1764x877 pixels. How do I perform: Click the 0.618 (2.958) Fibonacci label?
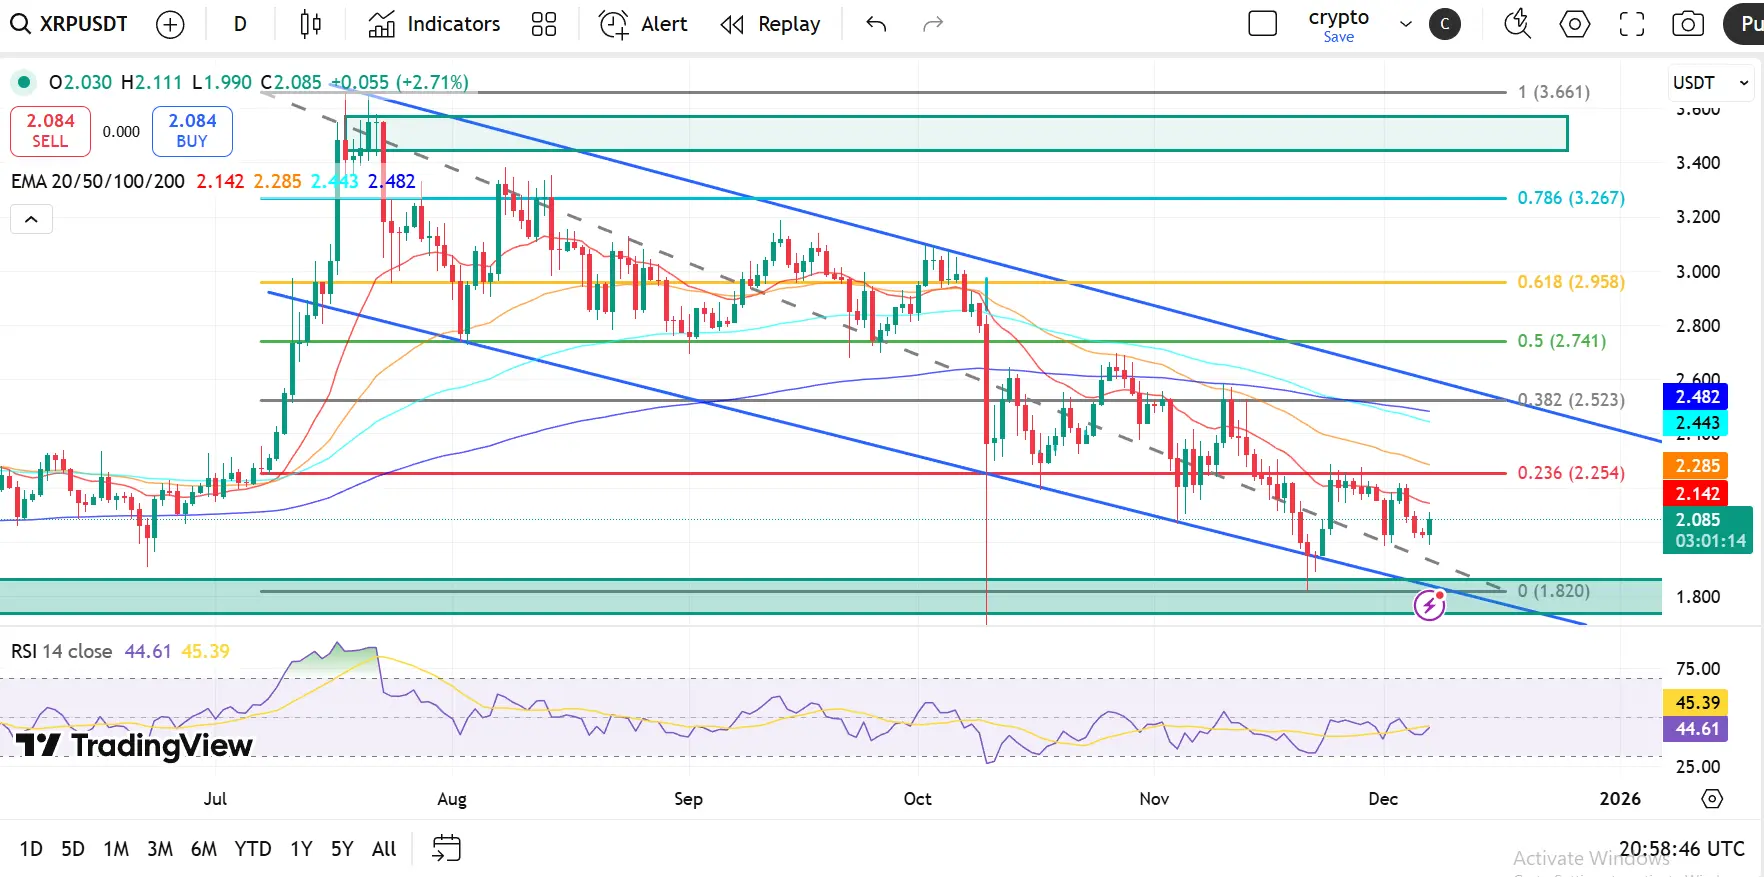1571,282
